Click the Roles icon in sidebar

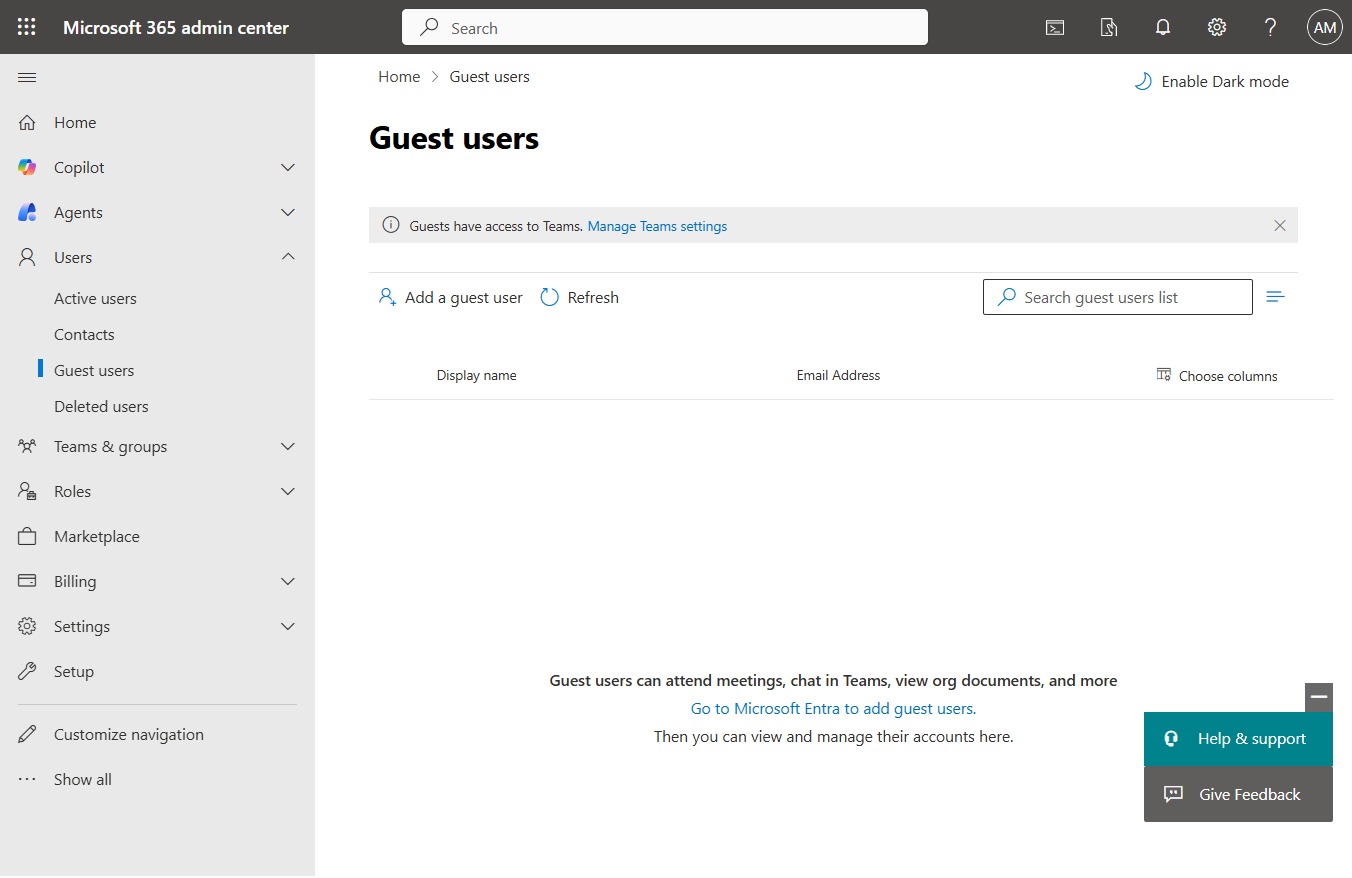(x=27, y=492)
